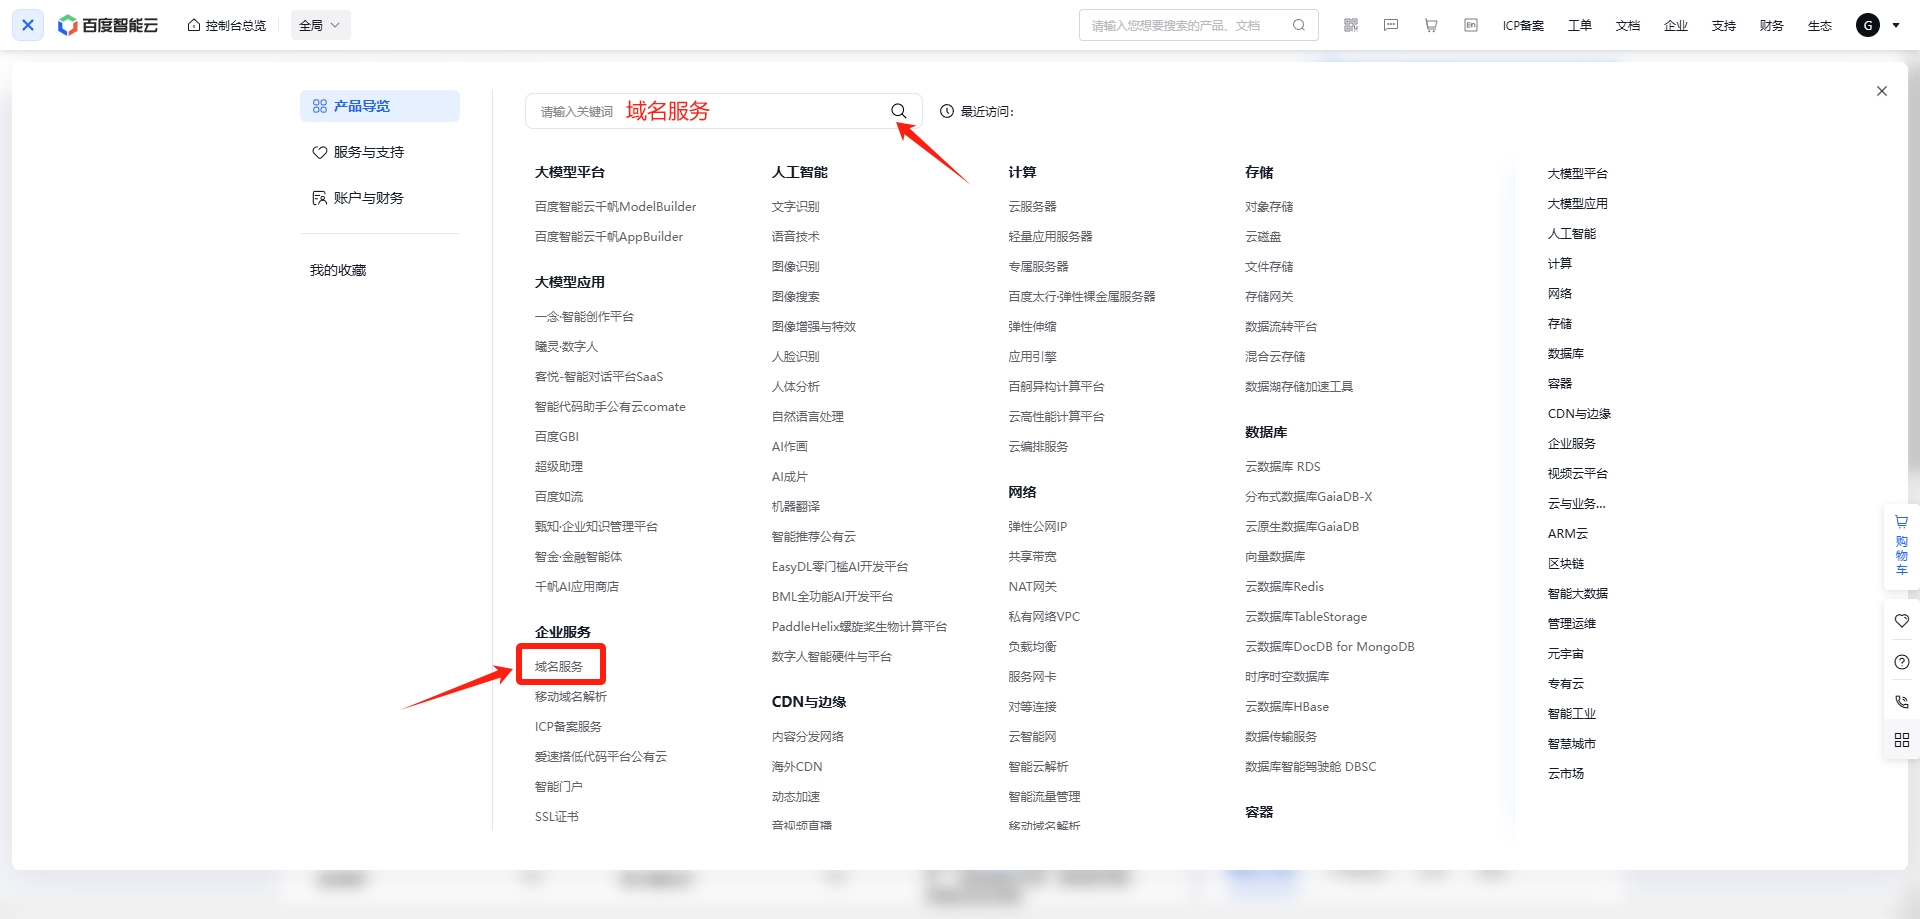The image size is (1920, 919).
Task: Open 云数据库 RDS link
Action: click(x=1283, y=466)
